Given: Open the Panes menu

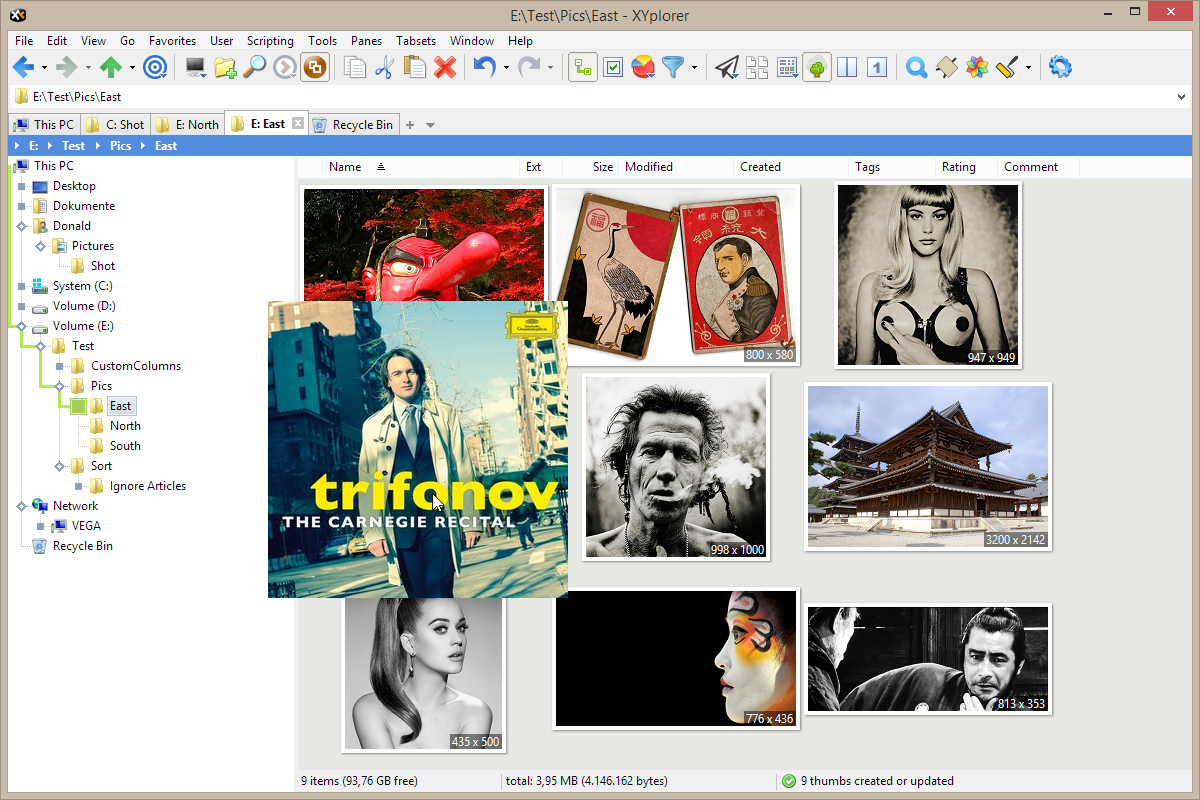Looking at the screenshot, I should point(366,41).
